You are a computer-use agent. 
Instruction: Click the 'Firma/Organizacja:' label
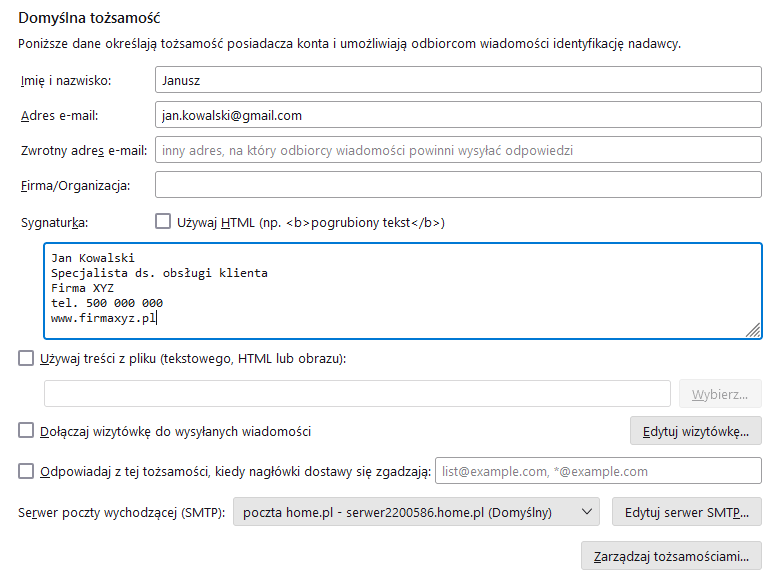75,185
